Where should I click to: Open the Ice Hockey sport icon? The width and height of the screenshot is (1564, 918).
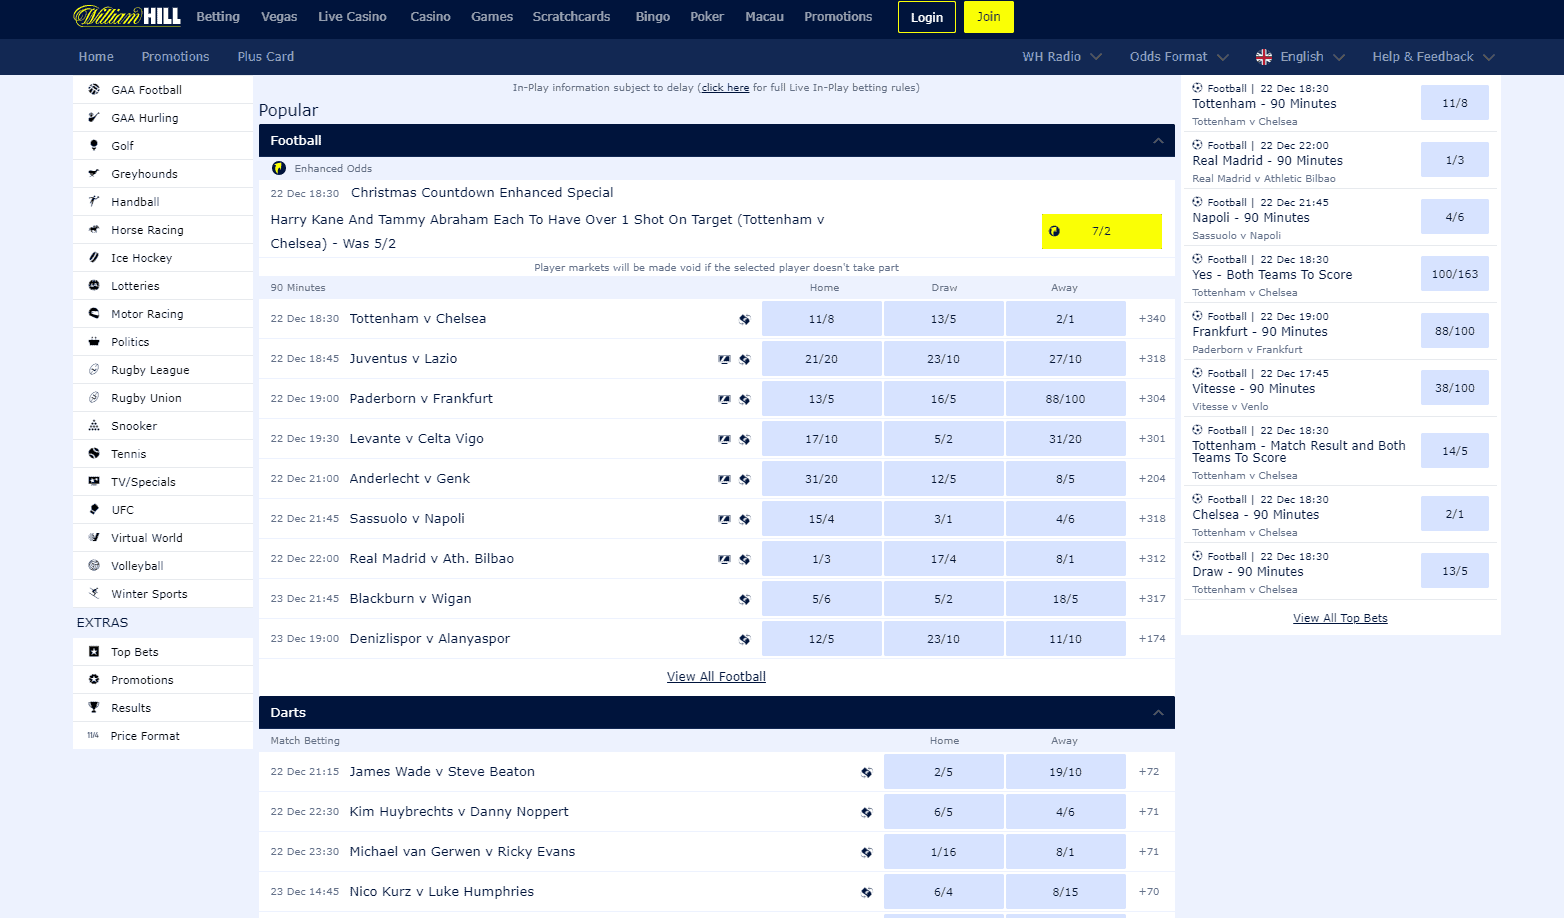[x=95, y=257]
